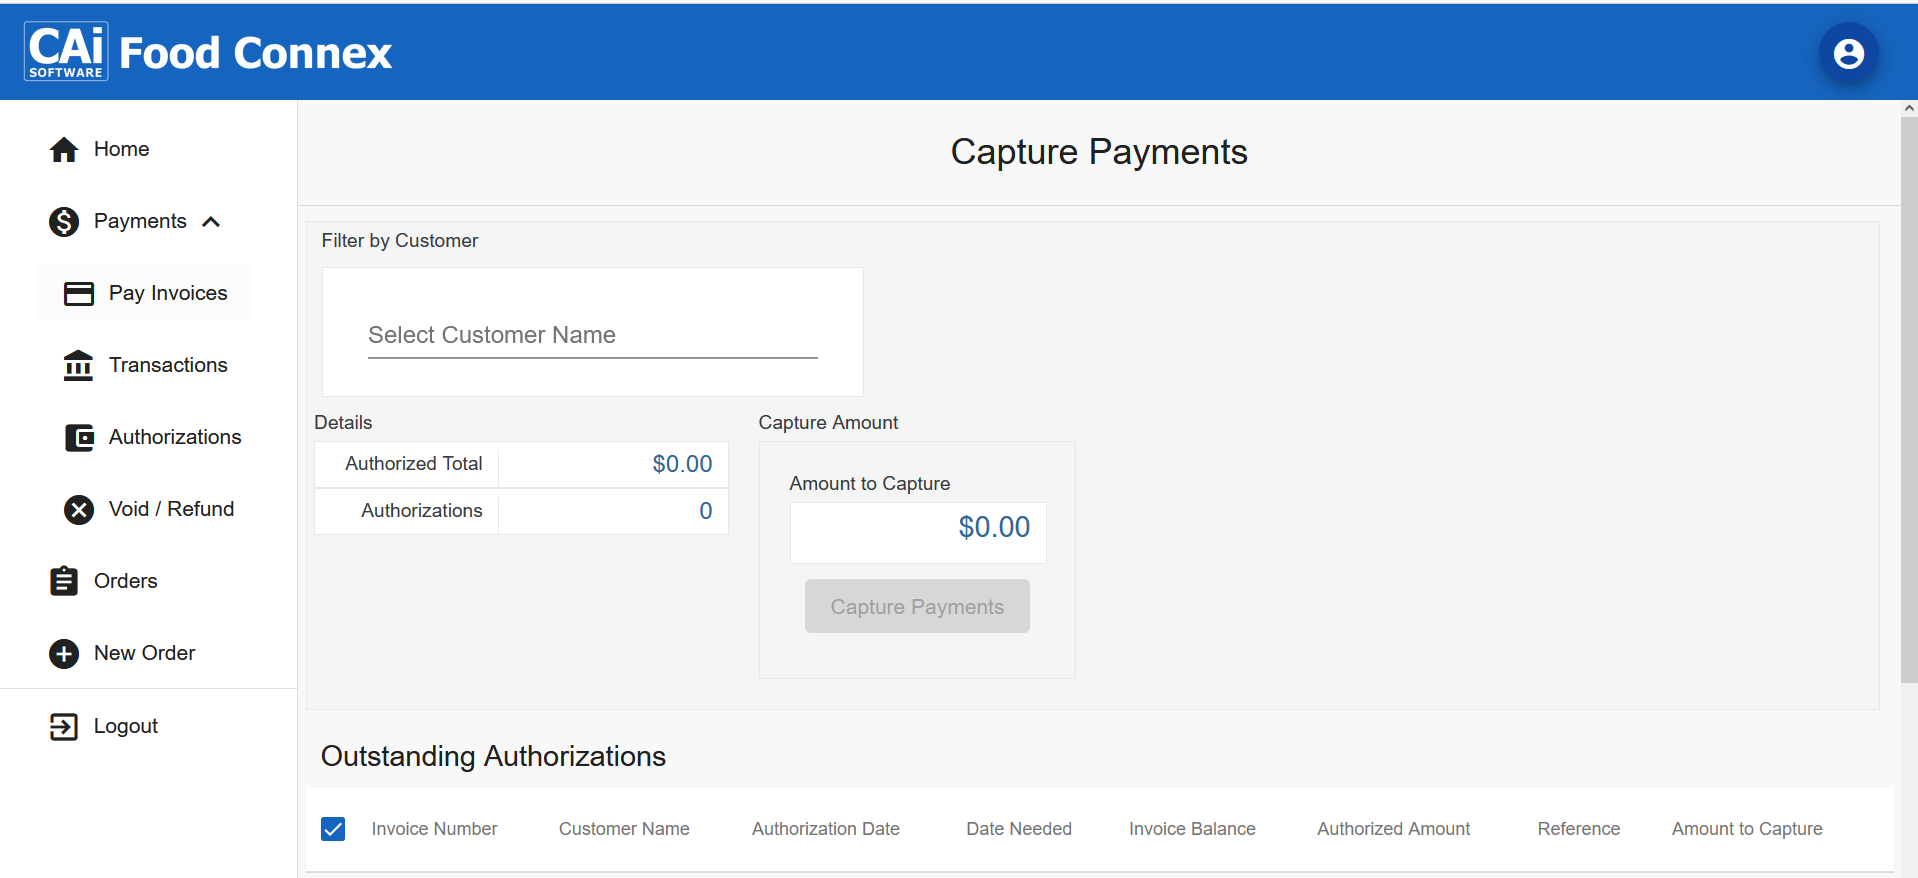Sort by Authorization Date column
This screenshot has height=878, width=1918.
[826, 829]
